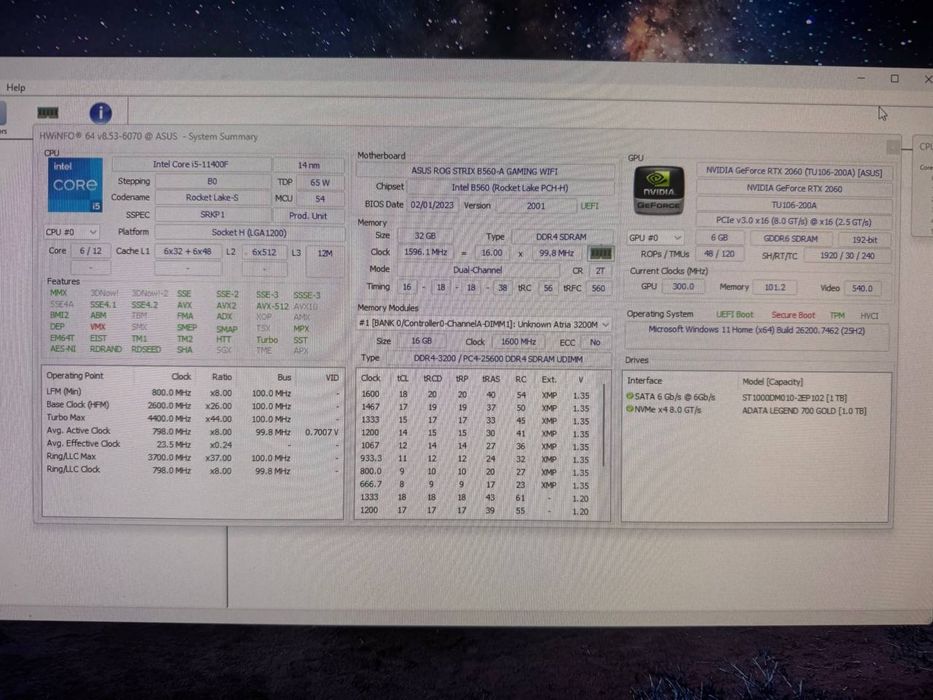Image resolution: width=933 pixels, height=700 pixels.
Task: Open the CPU #0 selector dropdown
Action: tap(71, 232)
